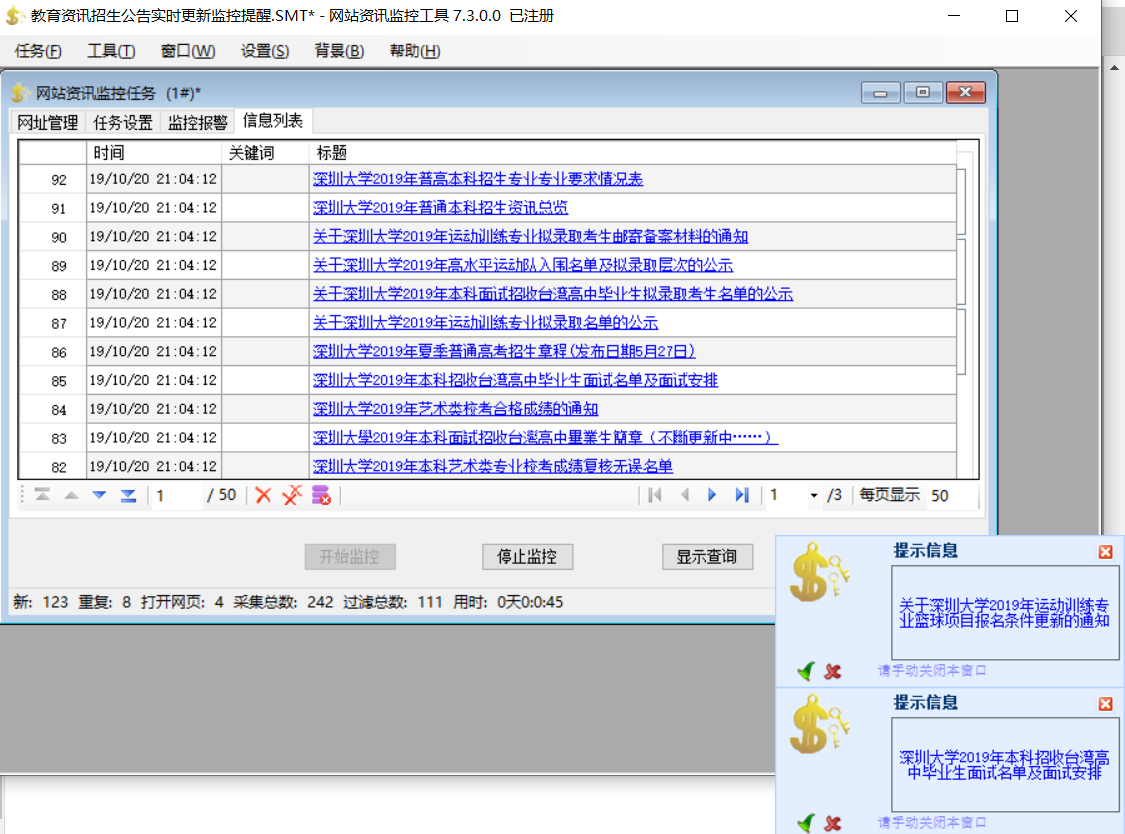Open row 83 link 招收台灣高中畢業生簡章
1125x834 pixels.
545,437
